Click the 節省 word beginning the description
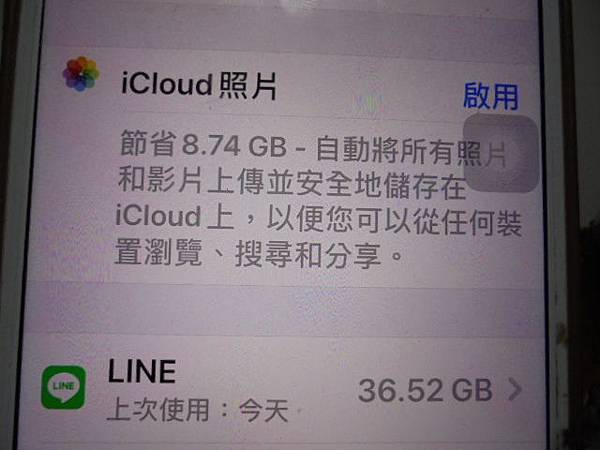600x450 pixels. click(148, 143)
